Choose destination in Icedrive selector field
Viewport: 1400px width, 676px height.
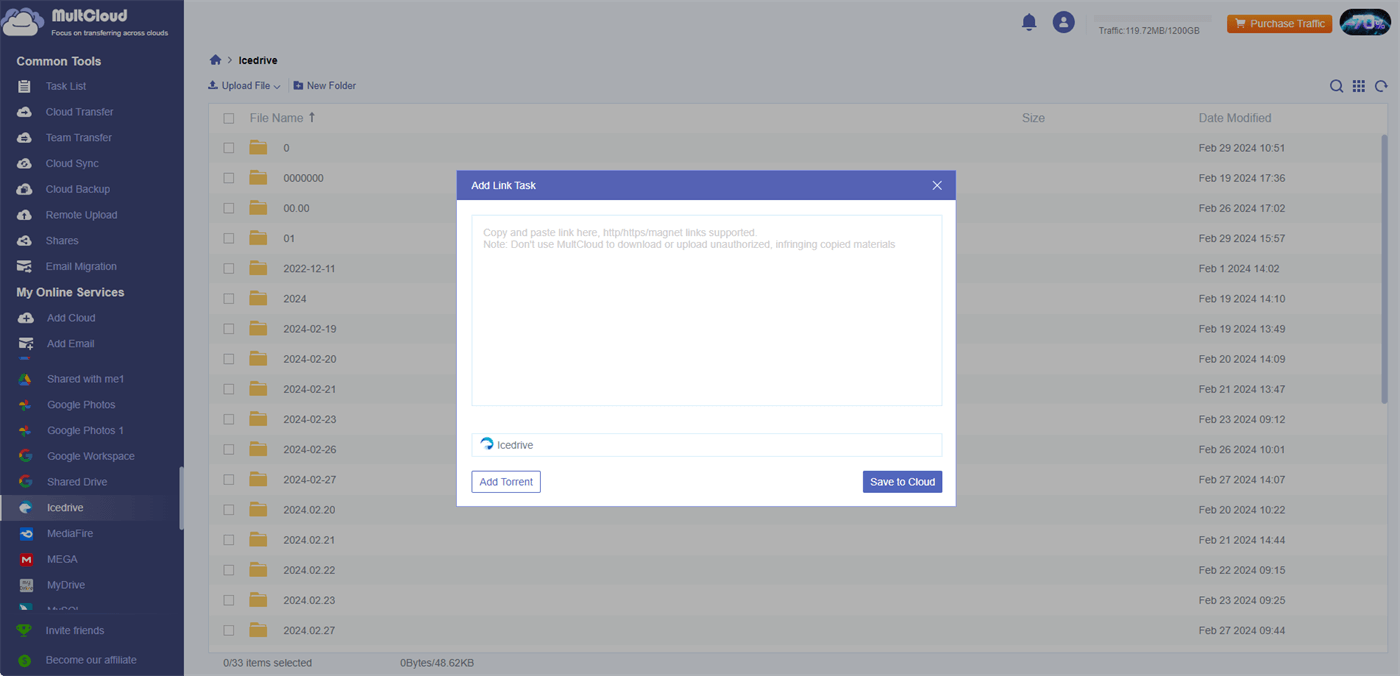[x=707, y=445]
